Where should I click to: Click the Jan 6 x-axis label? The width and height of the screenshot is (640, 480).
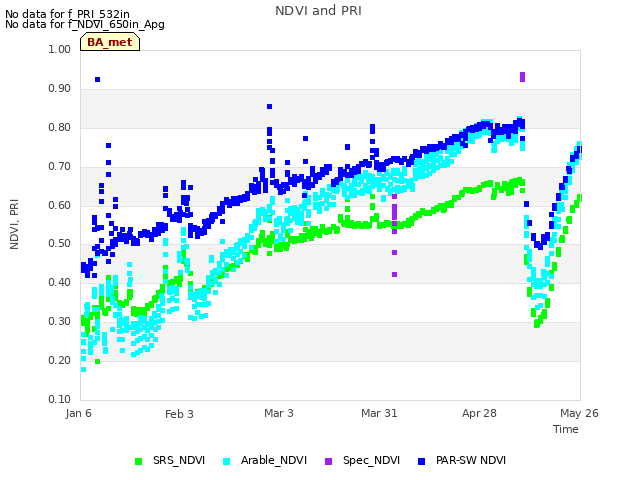pos(78,413)
